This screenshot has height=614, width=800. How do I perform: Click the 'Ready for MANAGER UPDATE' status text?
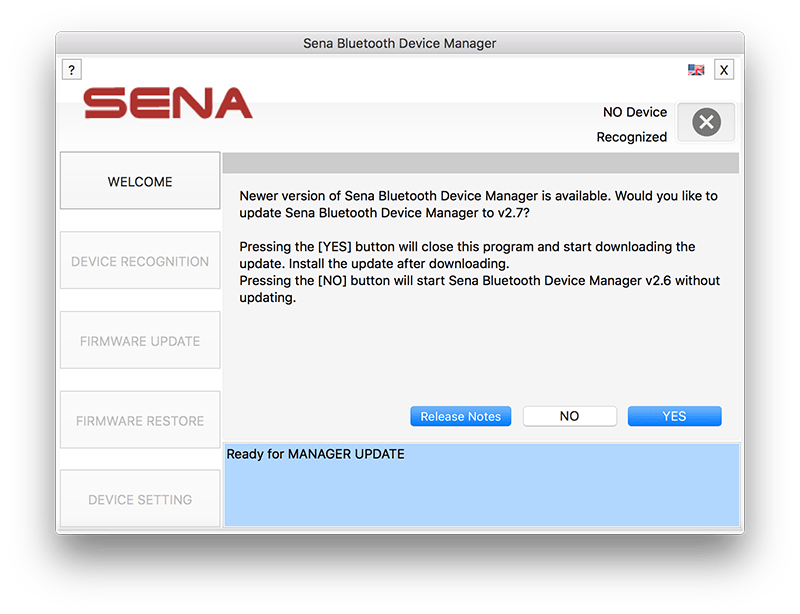pyautogui.click(x=315, y=454)
